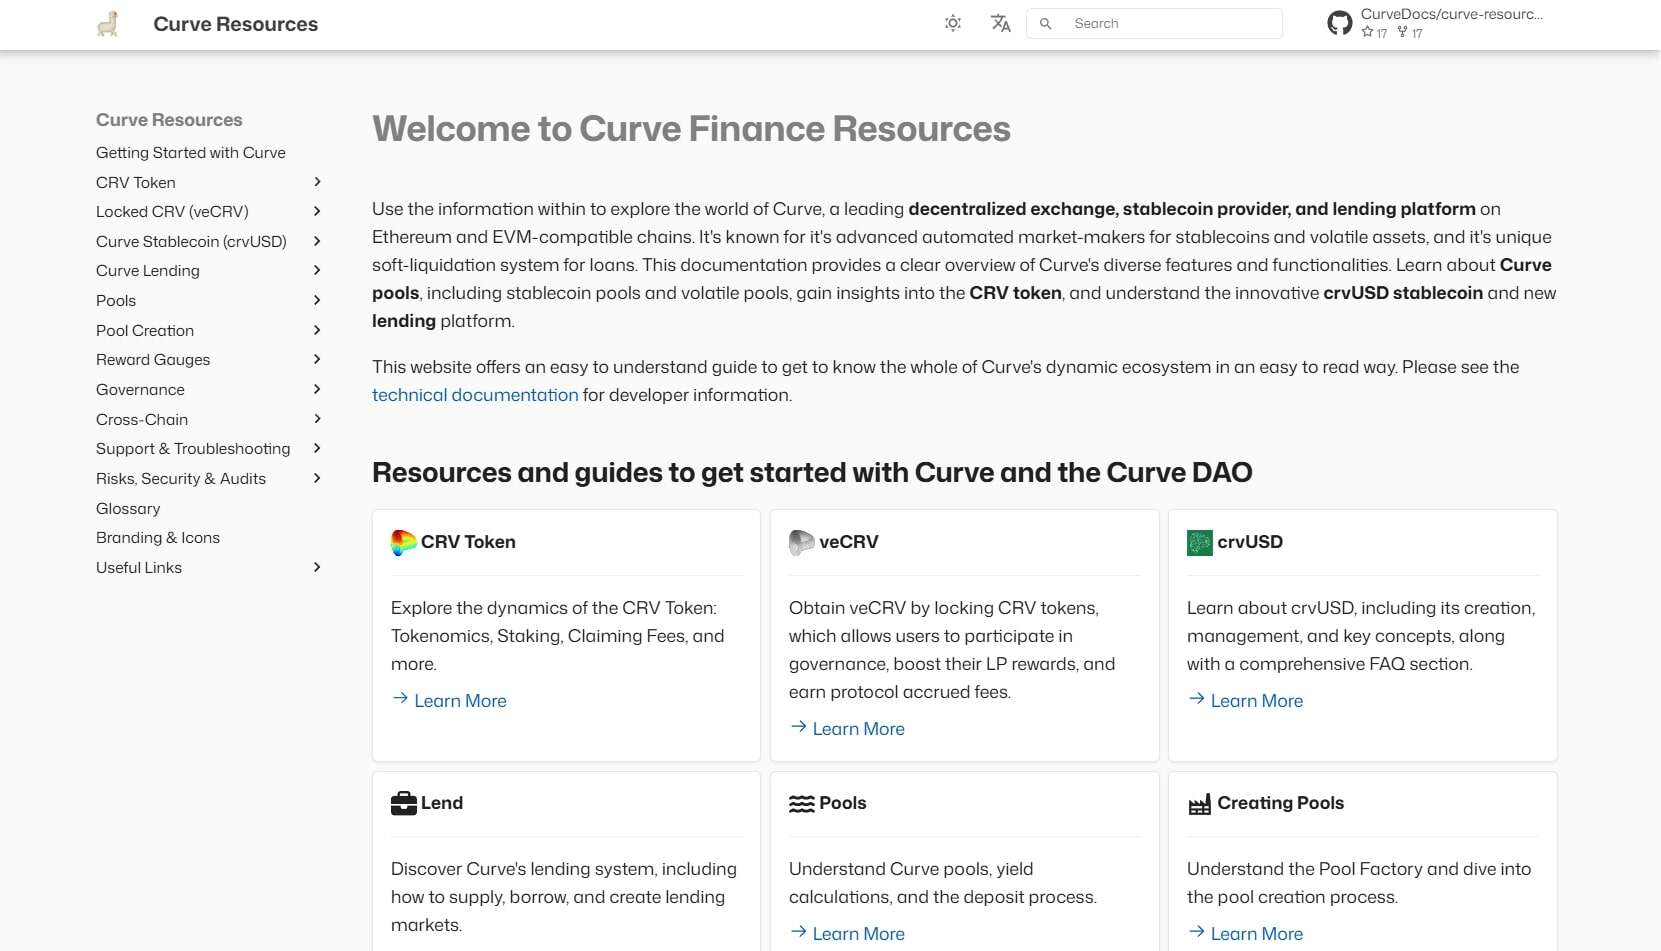This screenshot has height=951, width=1661.
Task: Open Pool Creation sidebar item
Action: tap(145, 331)
